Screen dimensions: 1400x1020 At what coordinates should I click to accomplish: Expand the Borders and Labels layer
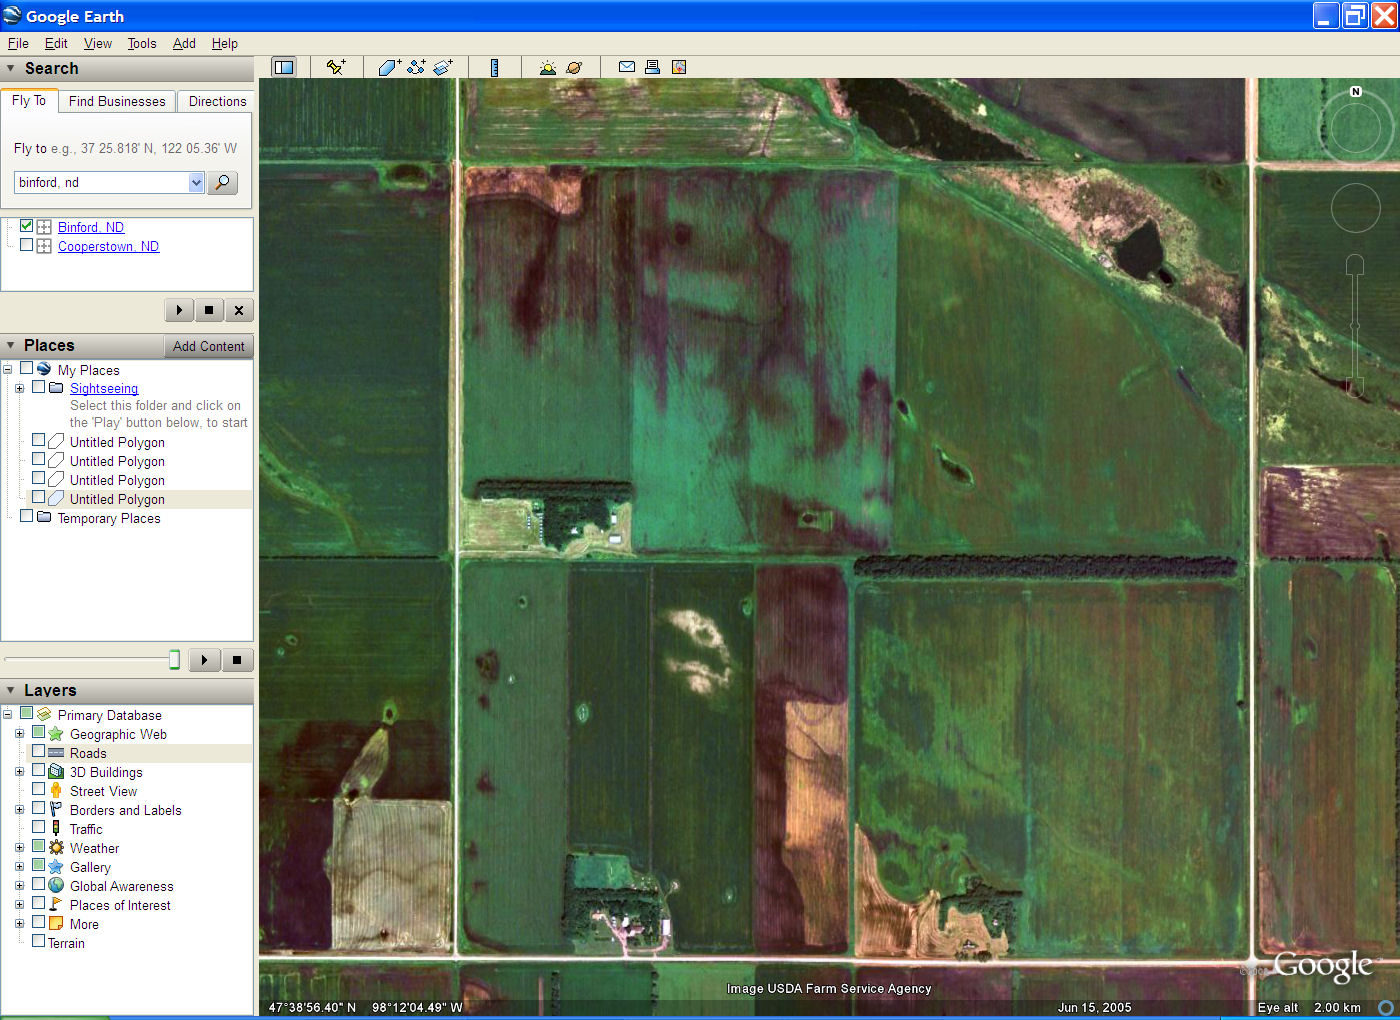19,810
